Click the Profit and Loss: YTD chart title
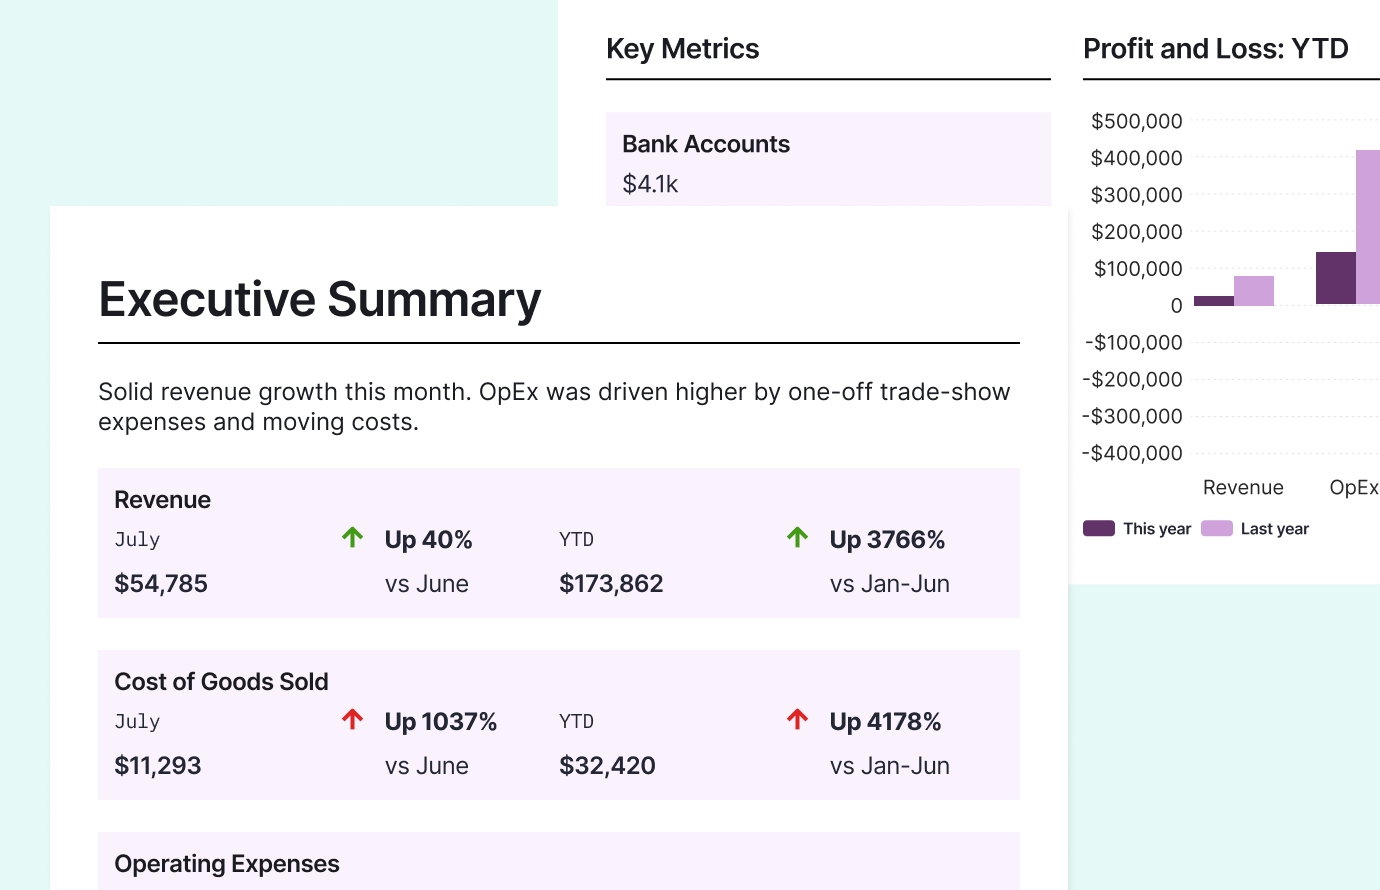Screen dimensions: 1380x890 [1216, 48]
